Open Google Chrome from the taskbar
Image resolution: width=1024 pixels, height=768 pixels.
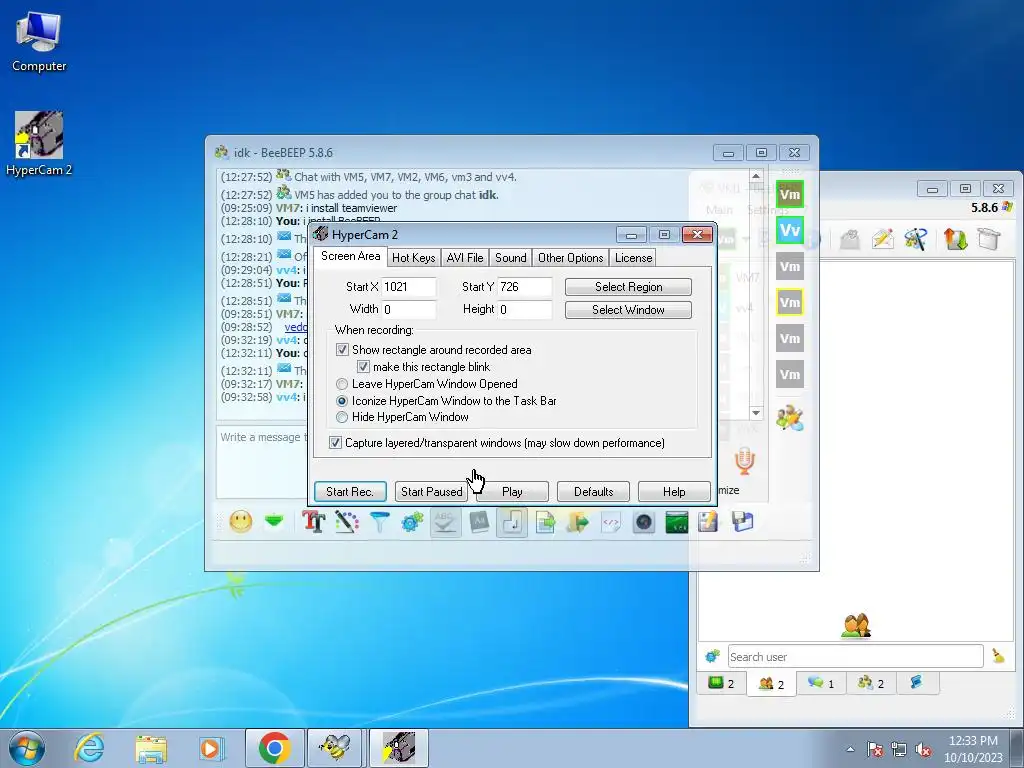[274, 748]
